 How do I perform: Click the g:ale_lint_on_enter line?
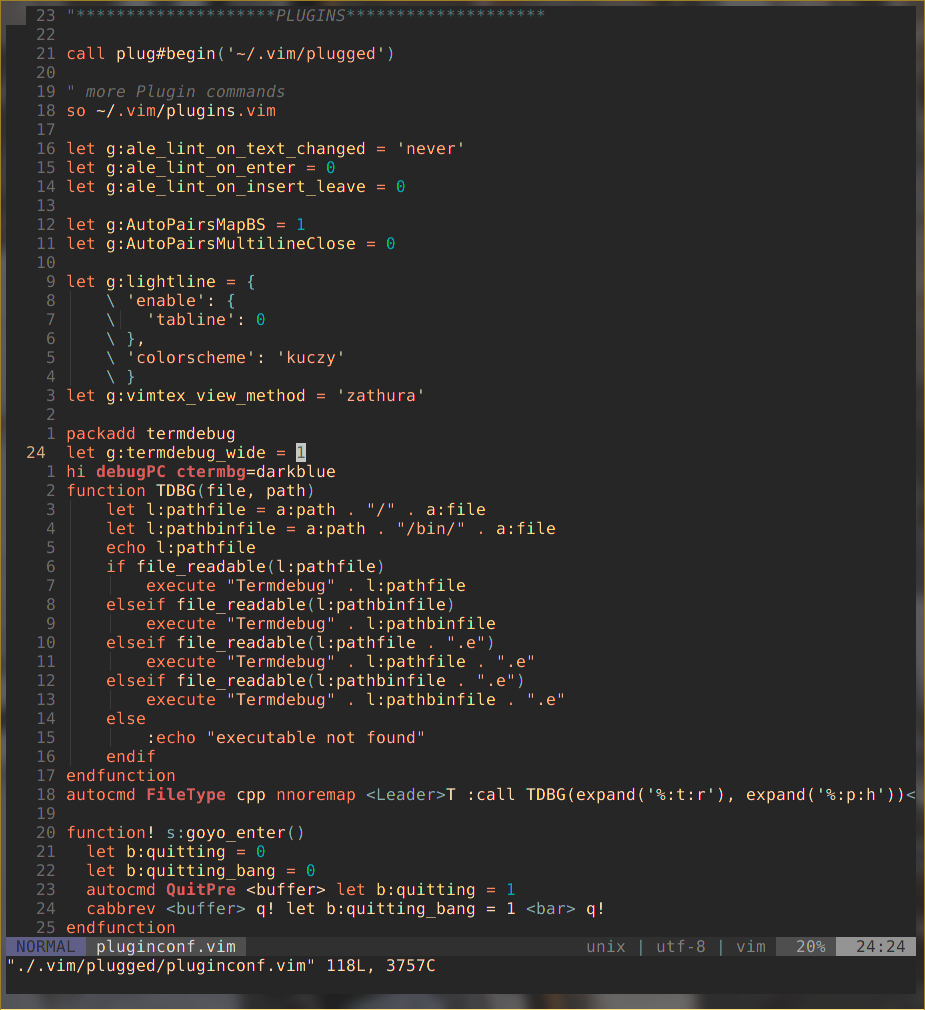click(x=201, y=167)
